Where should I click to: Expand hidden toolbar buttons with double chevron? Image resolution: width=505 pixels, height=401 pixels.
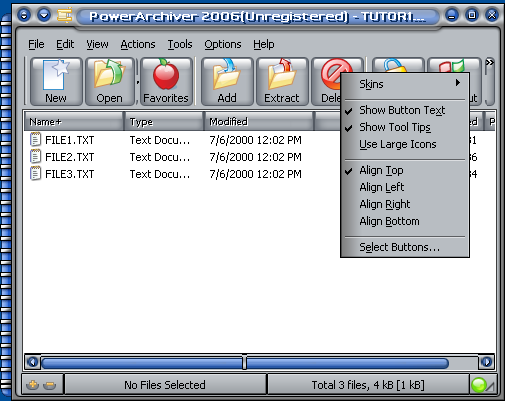[489, 63]
